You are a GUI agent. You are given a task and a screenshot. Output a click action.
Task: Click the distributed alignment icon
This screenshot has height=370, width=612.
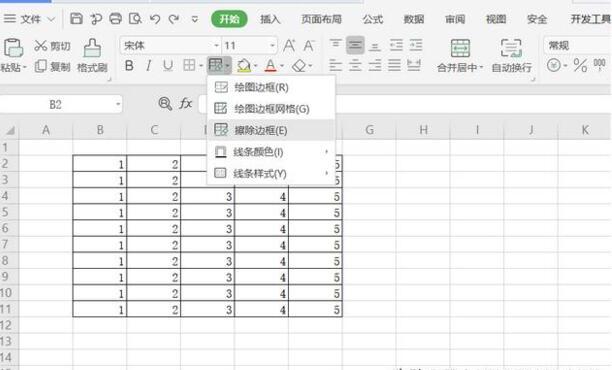(x=414, y=65)
